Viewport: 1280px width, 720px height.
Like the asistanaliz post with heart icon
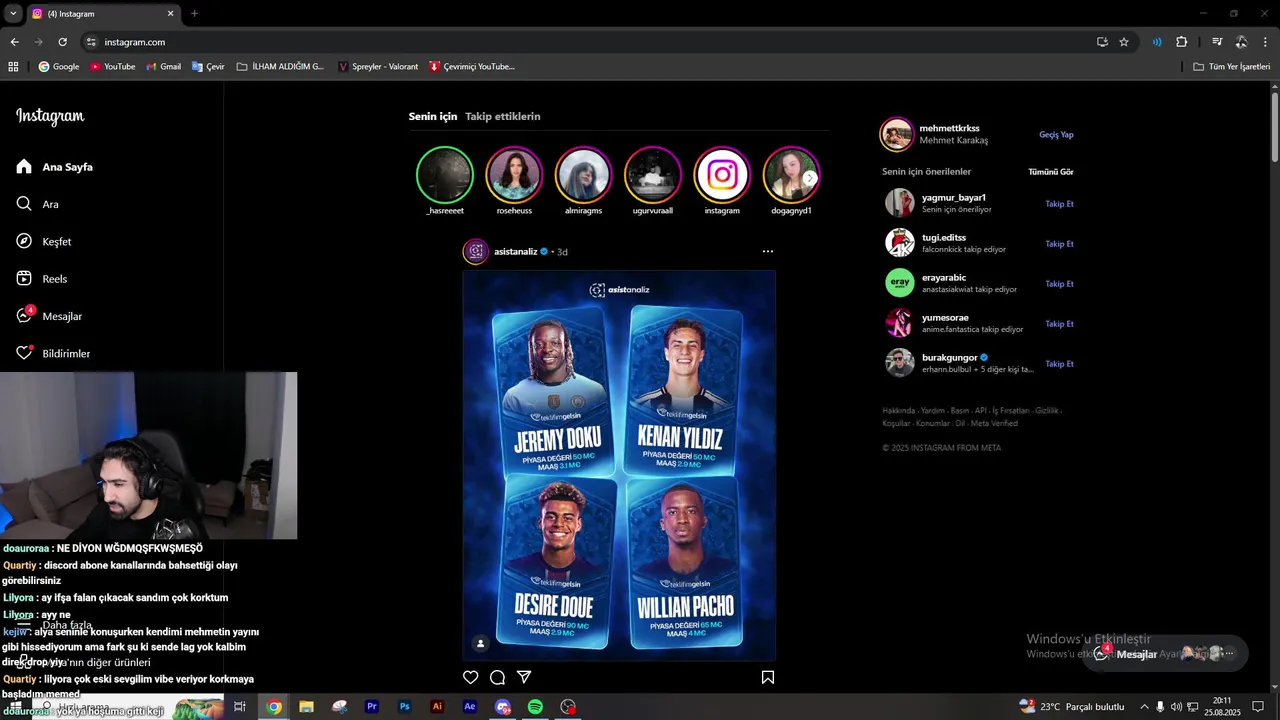coord(471,677)
